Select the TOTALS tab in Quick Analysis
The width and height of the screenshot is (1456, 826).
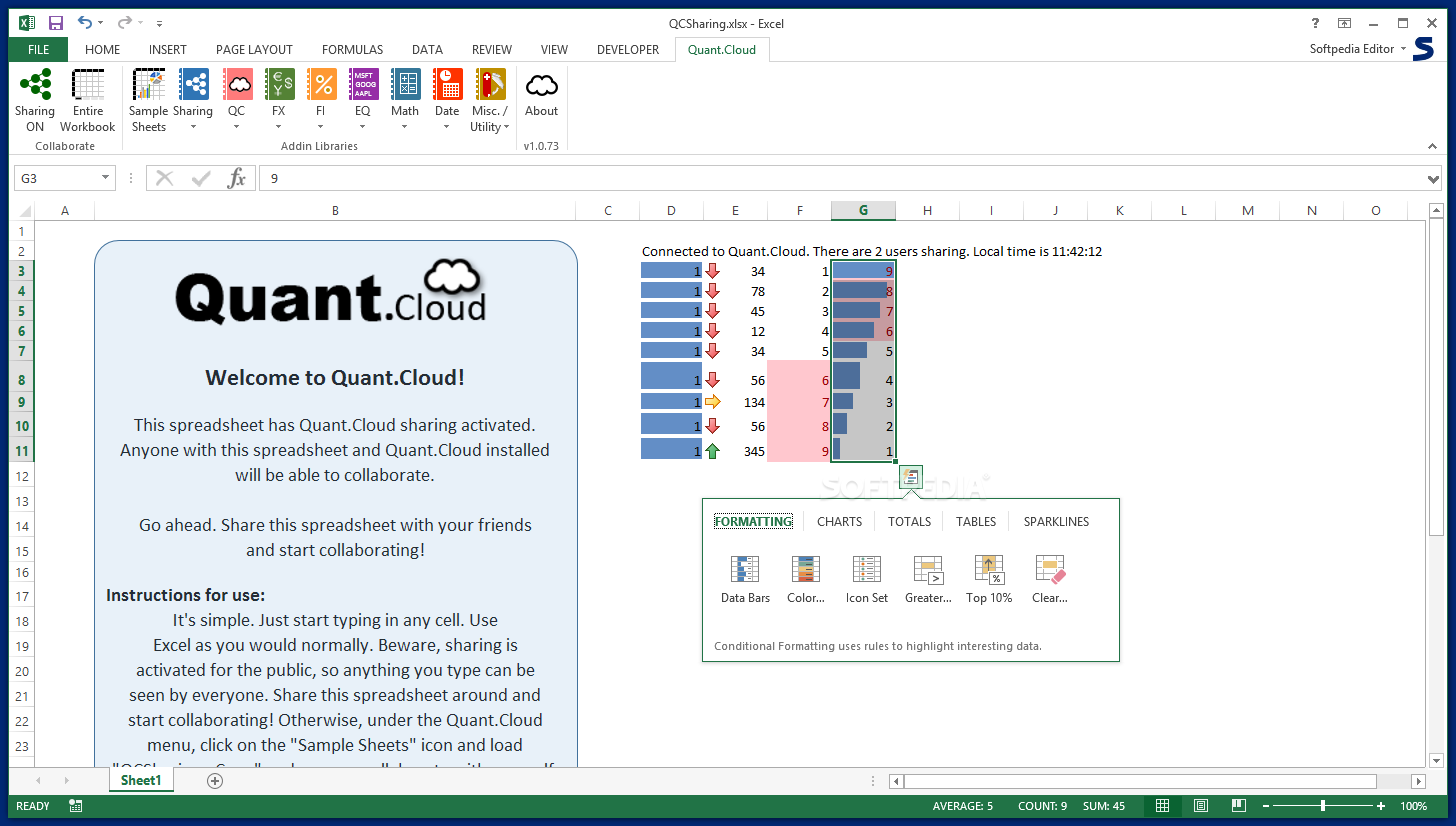(909, 521)
